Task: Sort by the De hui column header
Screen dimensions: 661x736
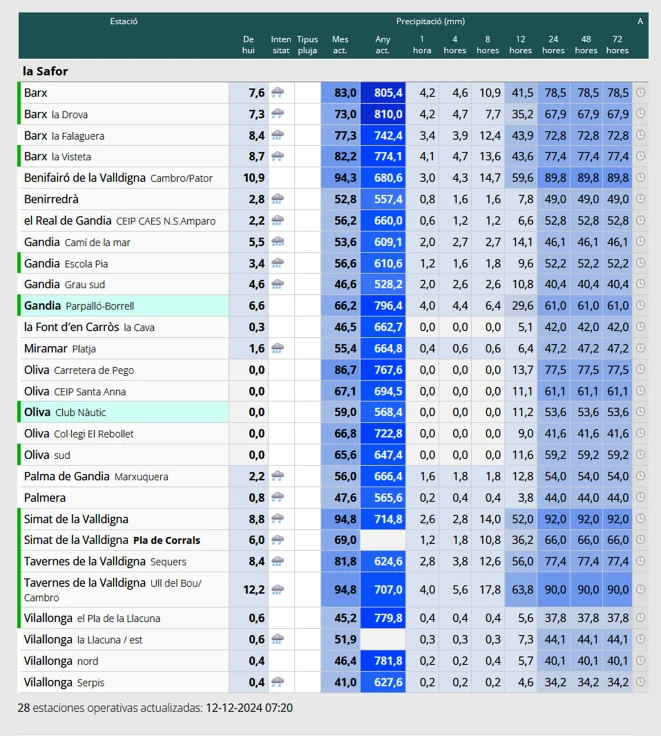Action: (248, 45)
